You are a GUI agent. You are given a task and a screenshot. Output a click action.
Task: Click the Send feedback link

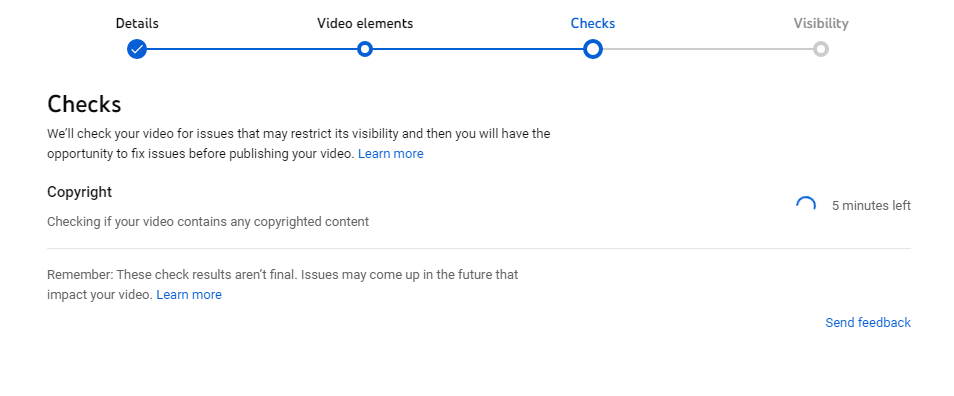[868, 323]
